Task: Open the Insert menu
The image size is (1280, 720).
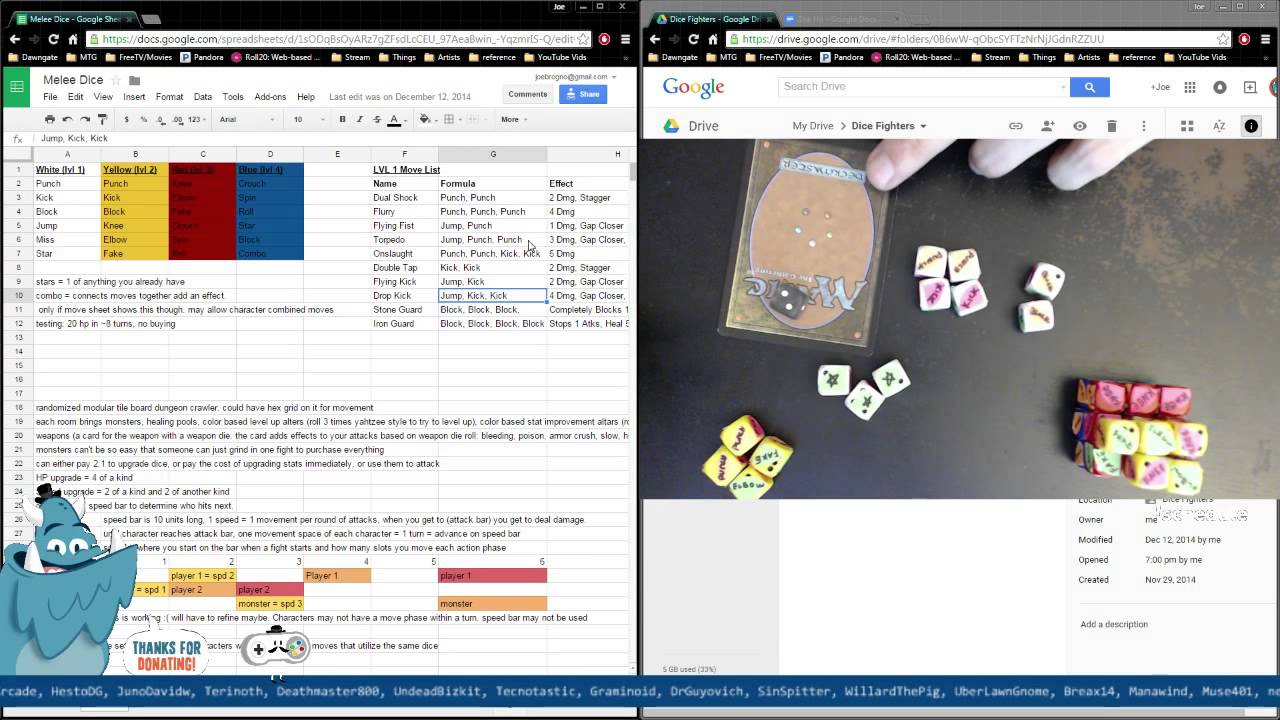Action: 134,97
